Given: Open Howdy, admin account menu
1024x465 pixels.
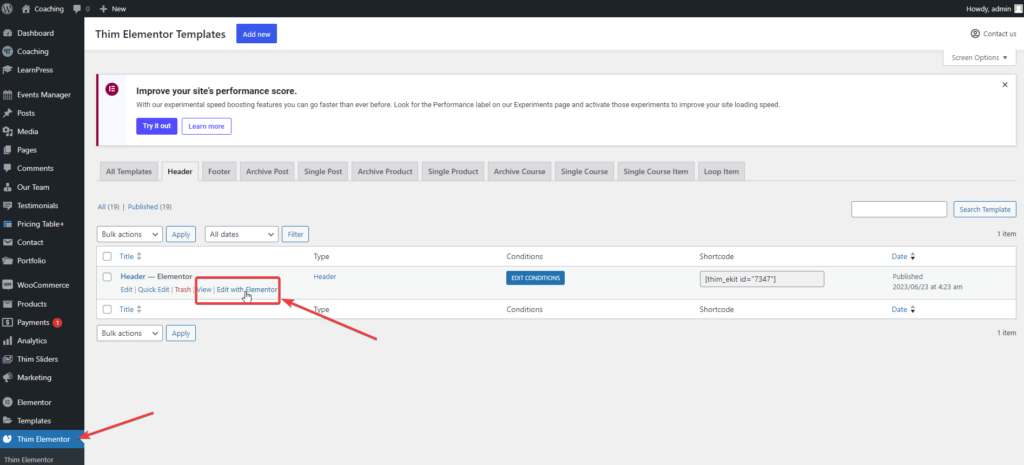Looking at the screenshot, I should 993,9.
